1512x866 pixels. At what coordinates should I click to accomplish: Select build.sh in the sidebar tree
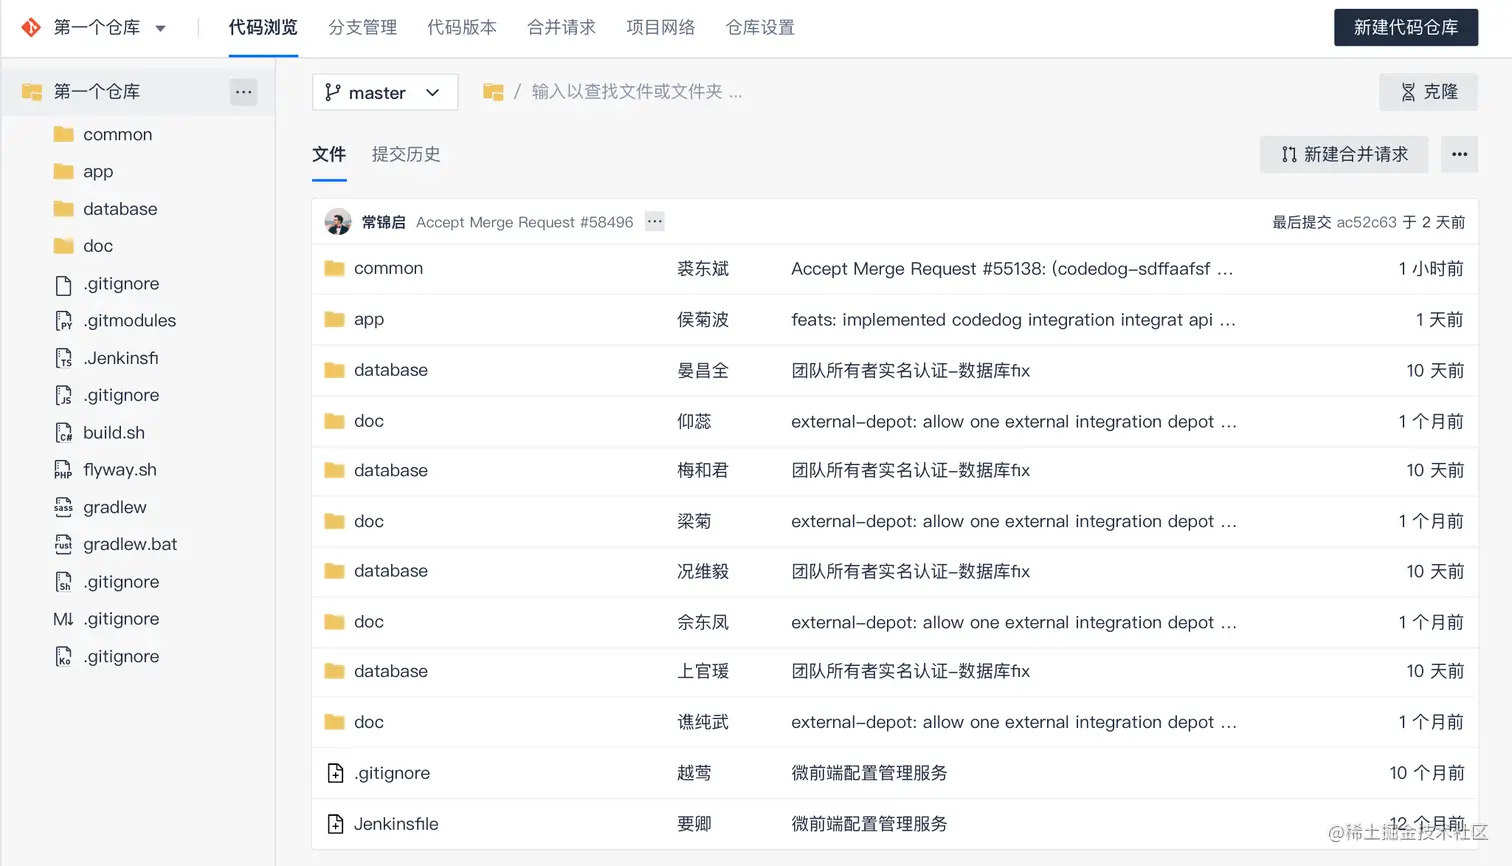(114, 432)
